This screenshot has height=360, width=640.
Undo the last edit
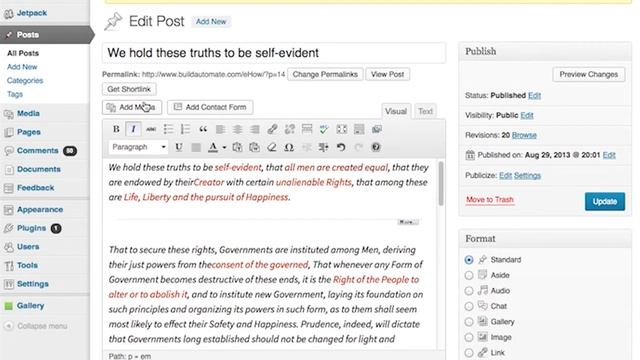click(x=341, y=147)
